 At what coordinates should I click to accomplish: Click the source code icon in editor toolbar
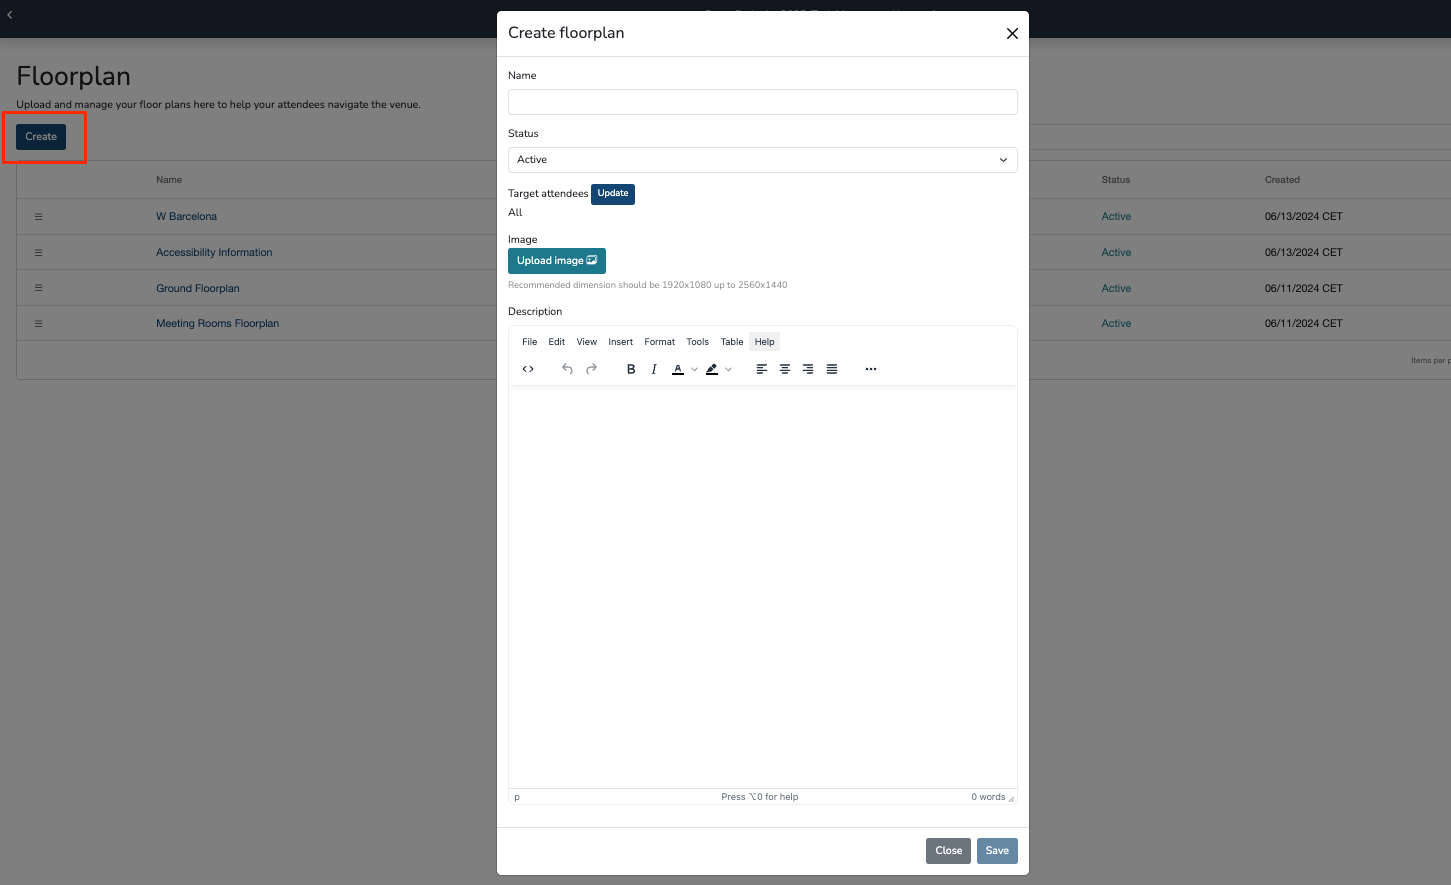click(528, 369)
